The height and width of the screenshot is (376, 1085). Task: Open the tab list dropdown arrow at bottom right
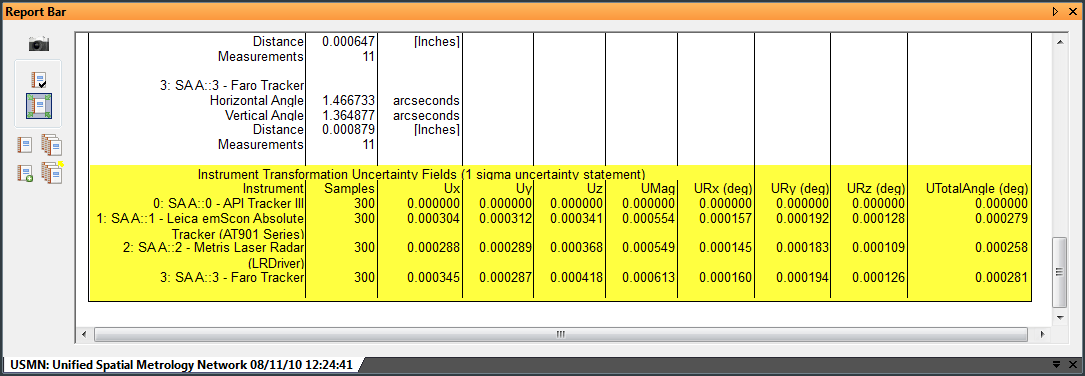coord(1057,364)
